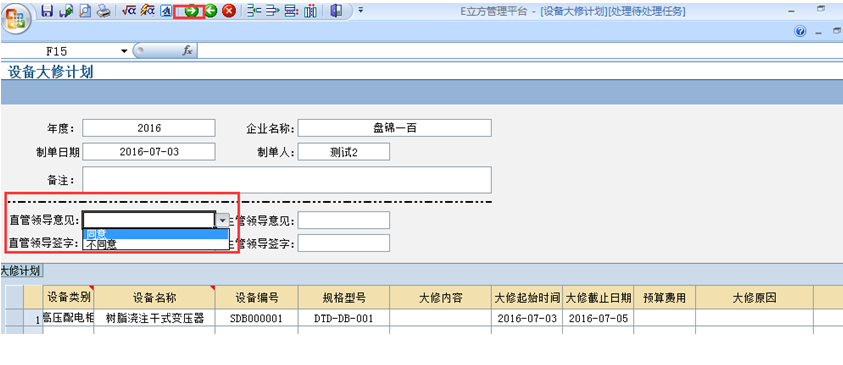Click the save-and-submit icon beside floppy disk

coord(66,11)
